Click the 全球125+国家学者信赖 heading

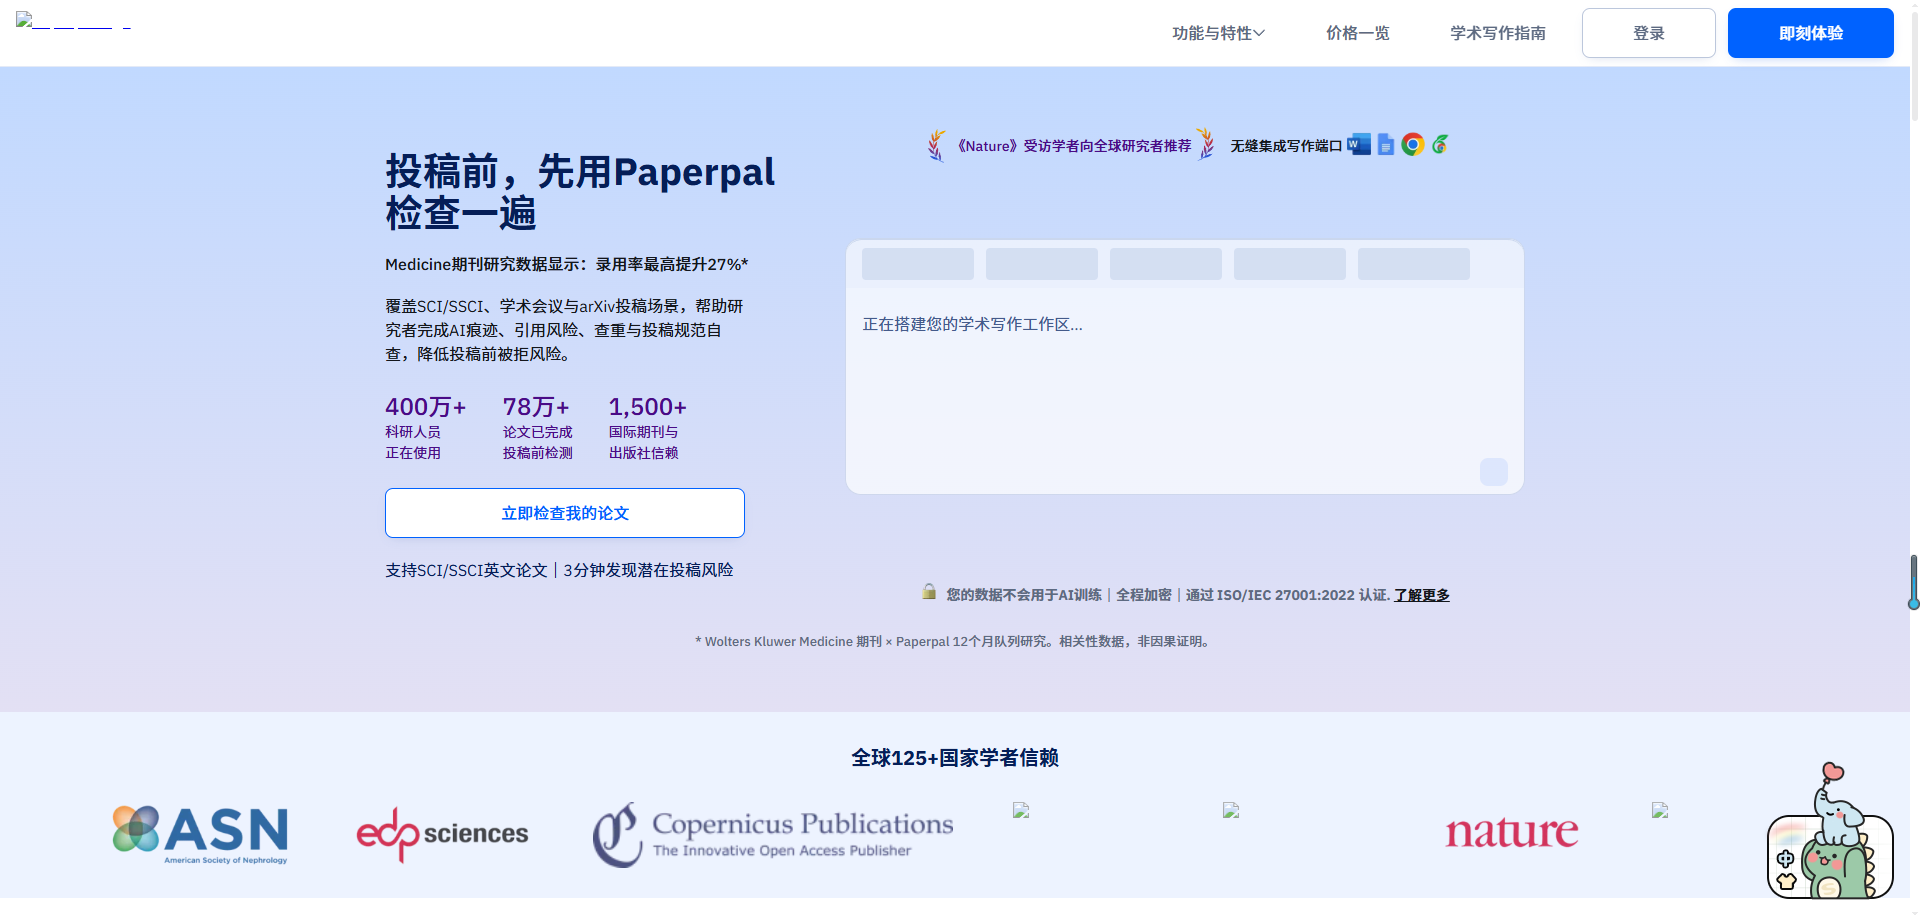(955, 758)
